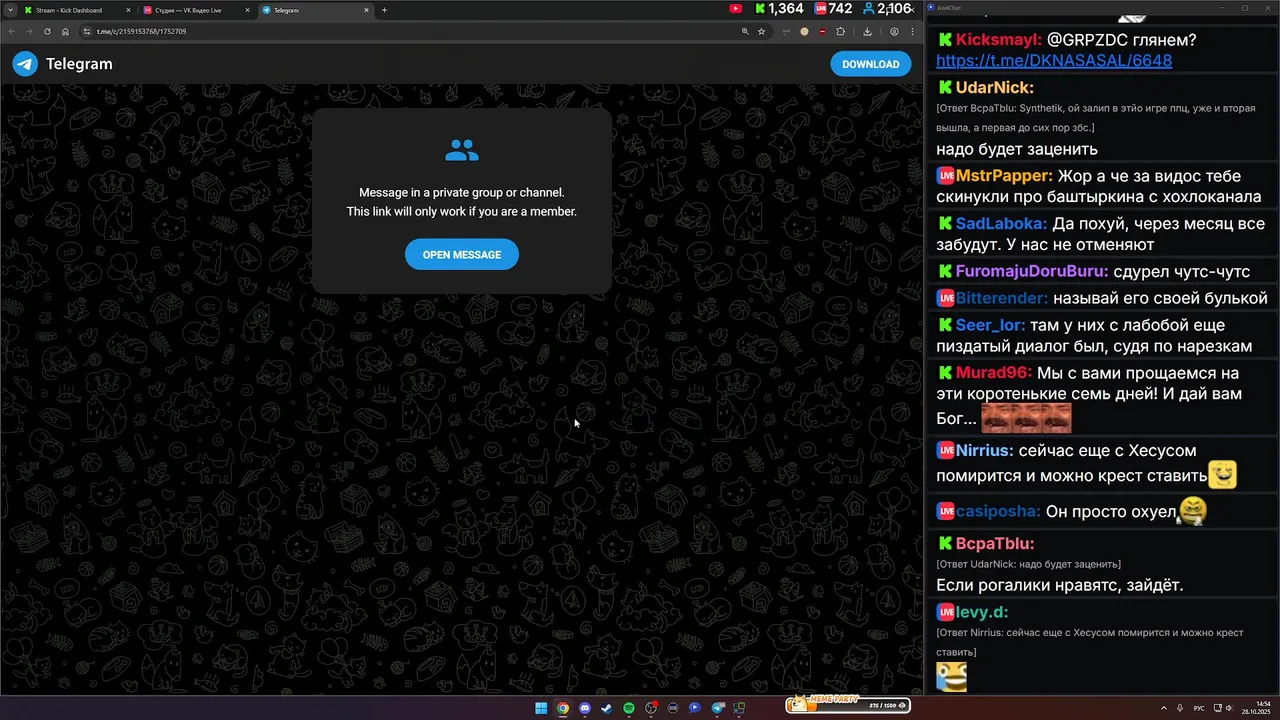Image resolution: width=1280 pixels, height=720 pixels.
Task: Click username Nirrius in chat
Action: 984,450
